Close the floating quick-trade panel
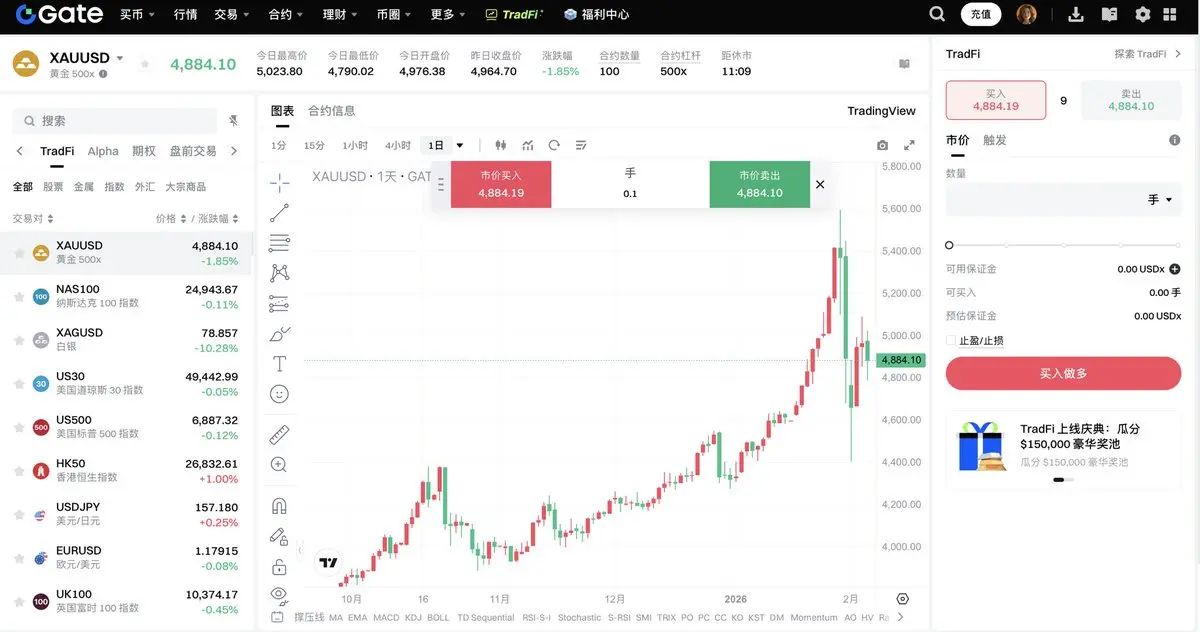Image resolution: width=1200 pixels, height=632 pixels. click(x=820, y=184)
